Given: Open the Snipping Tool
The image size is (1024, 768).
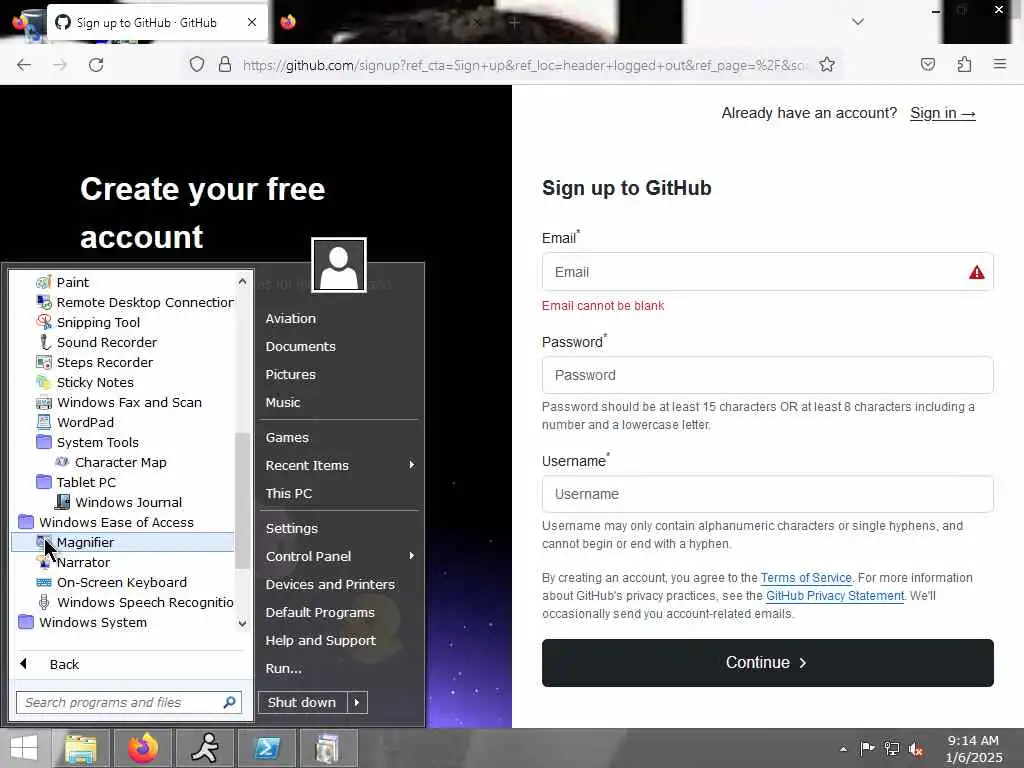Looking at the screenshot, I should coord(88,322).
